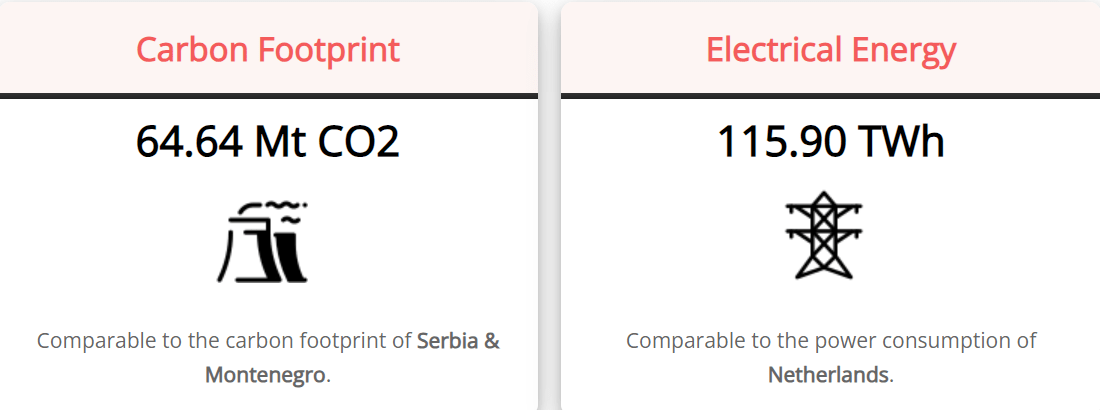The image size is (1100, 410).
Task: Click the dark divider under Electrical Energy
Action: 830,96
